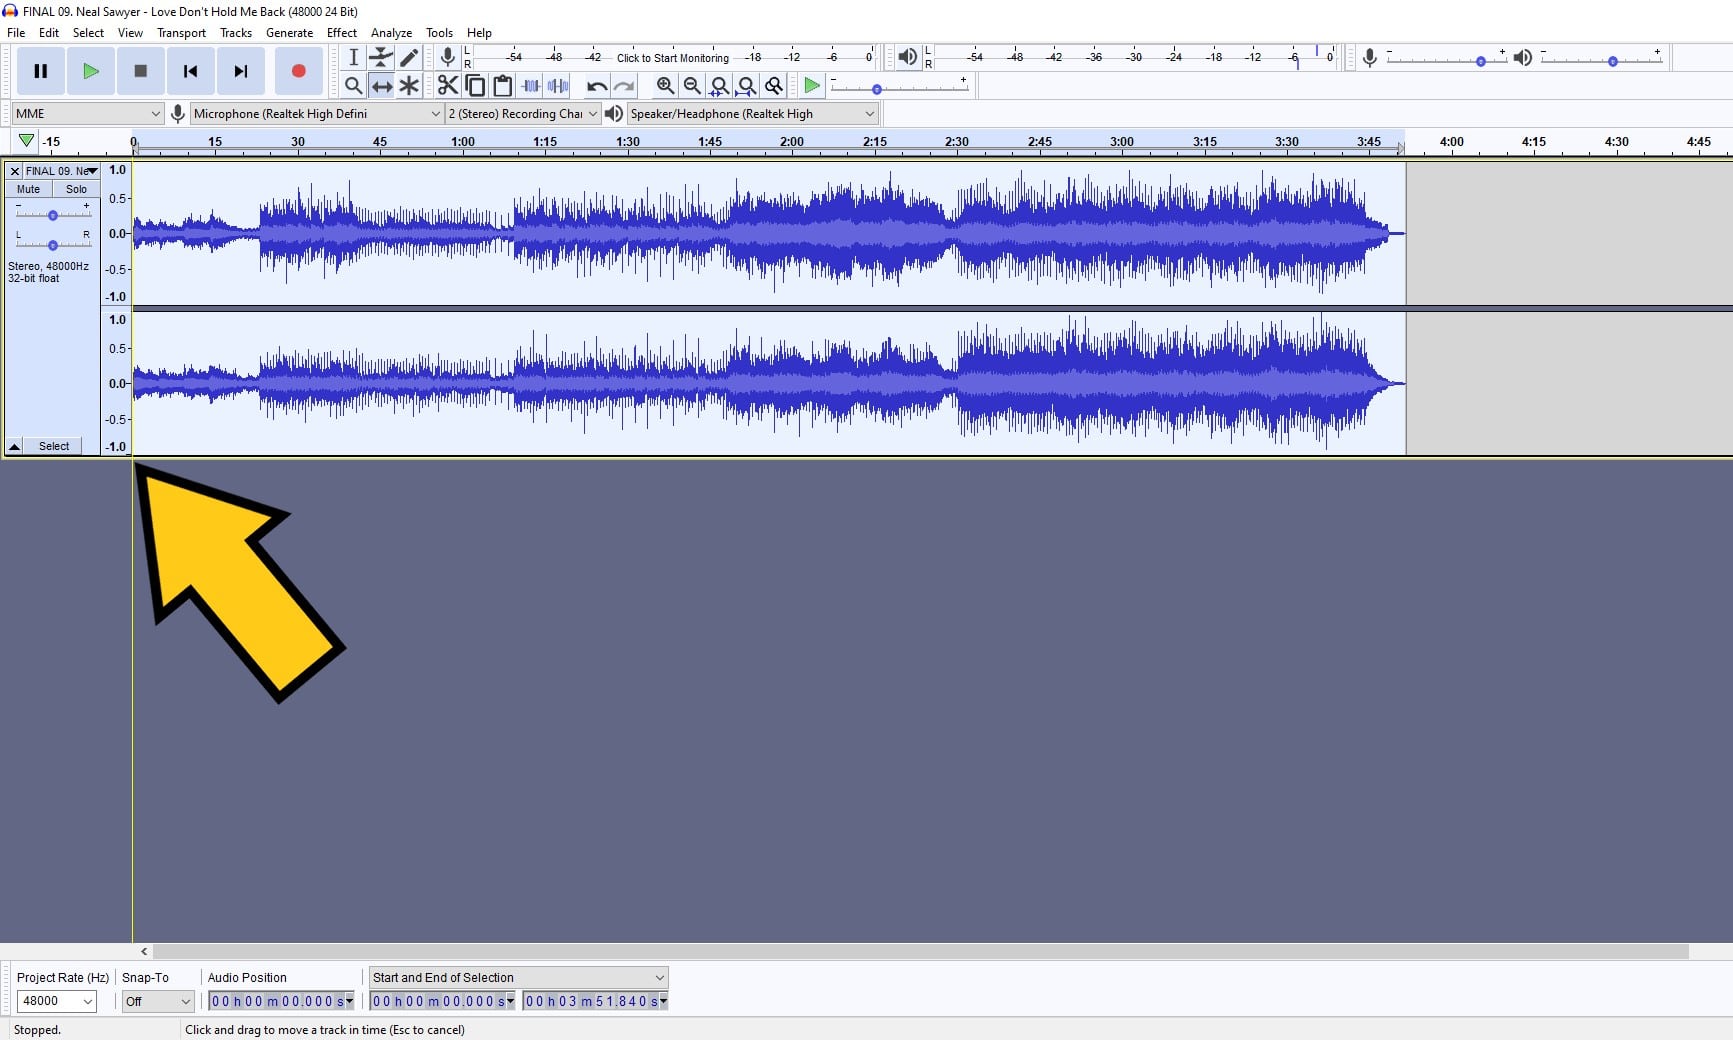1733x1040 pixels.
Task: Adjust the track gain slider
Action: point(52,213)
